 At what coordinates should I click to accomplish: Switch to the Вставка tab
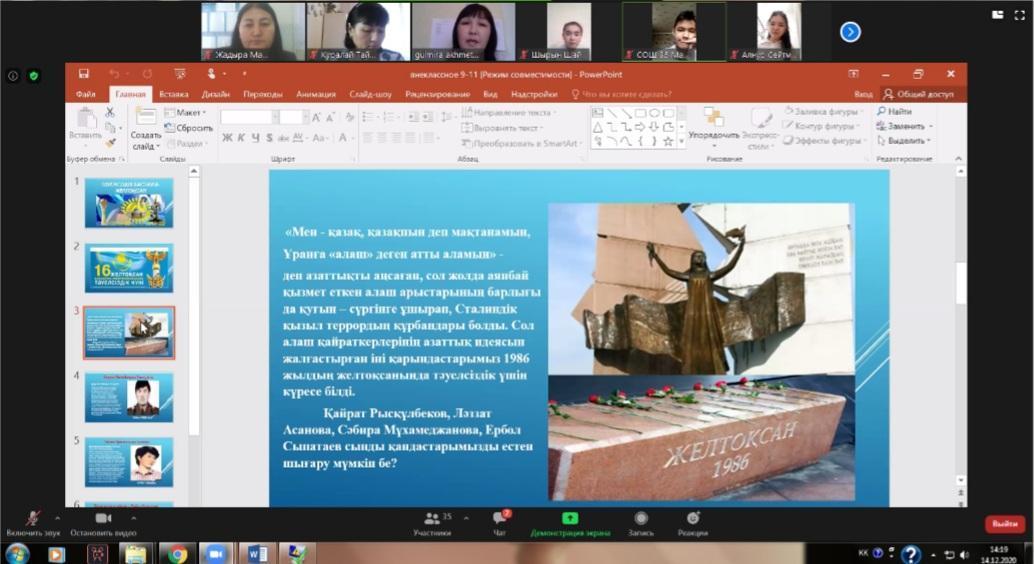click(x=173, y=94)
